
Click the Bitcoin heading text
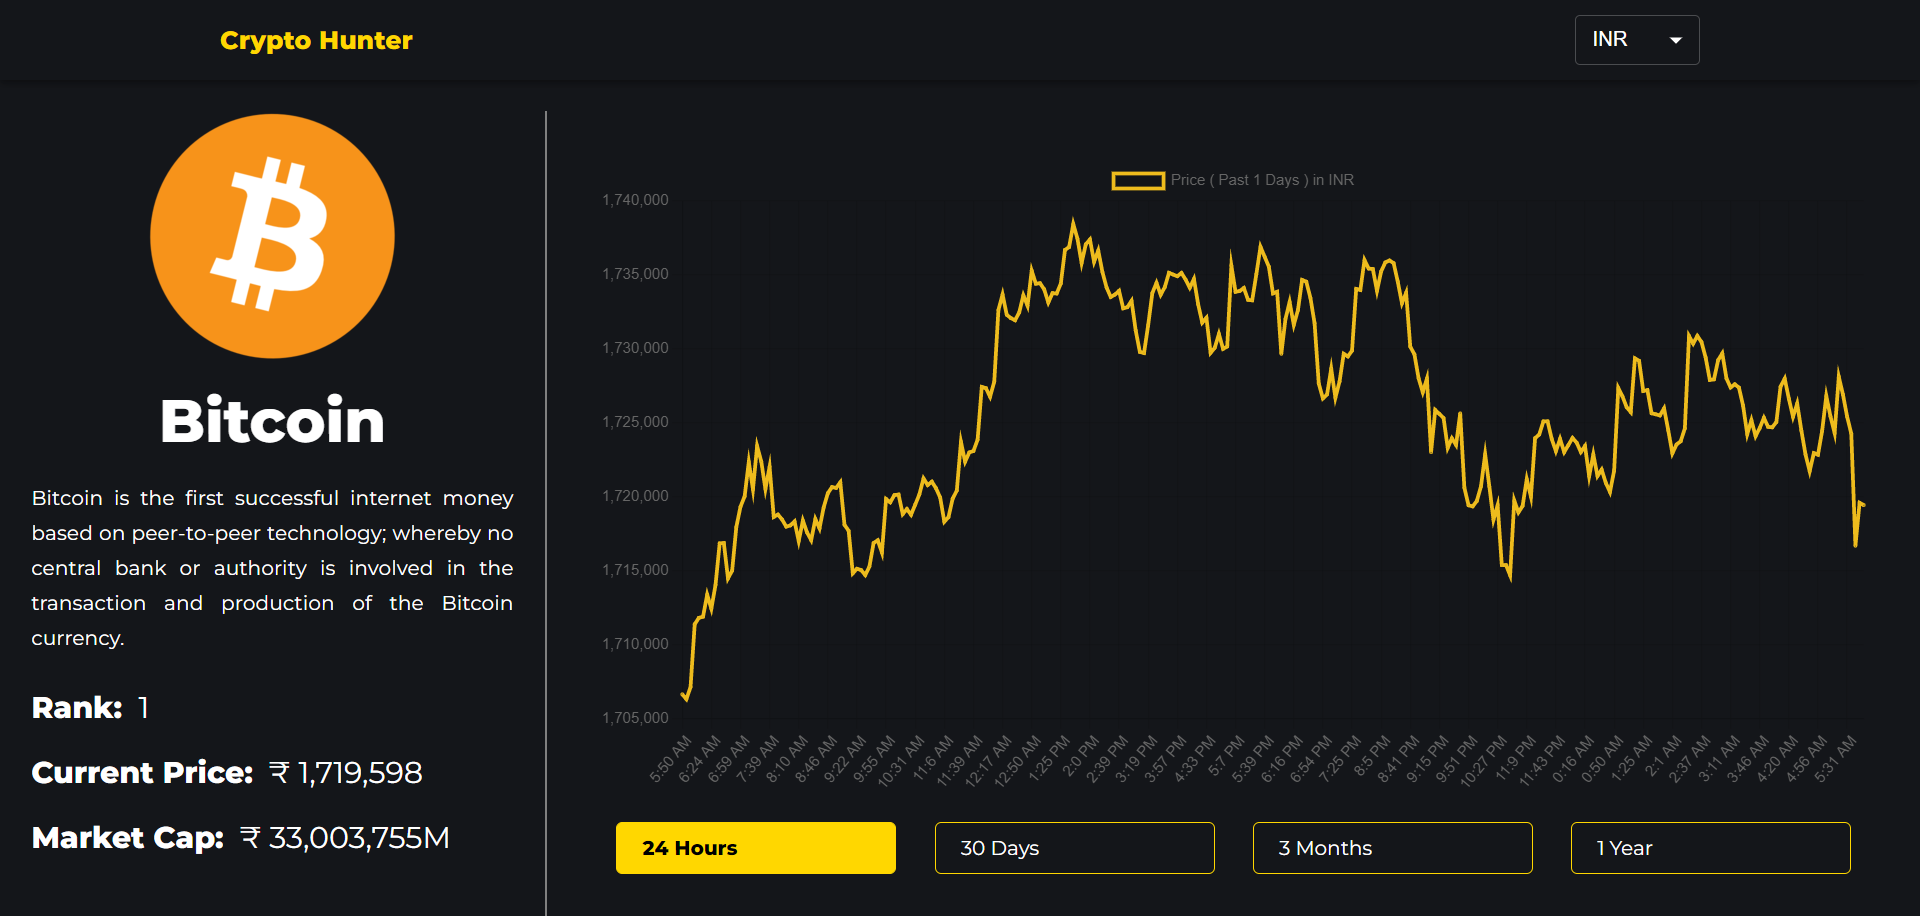click(271, 420)
